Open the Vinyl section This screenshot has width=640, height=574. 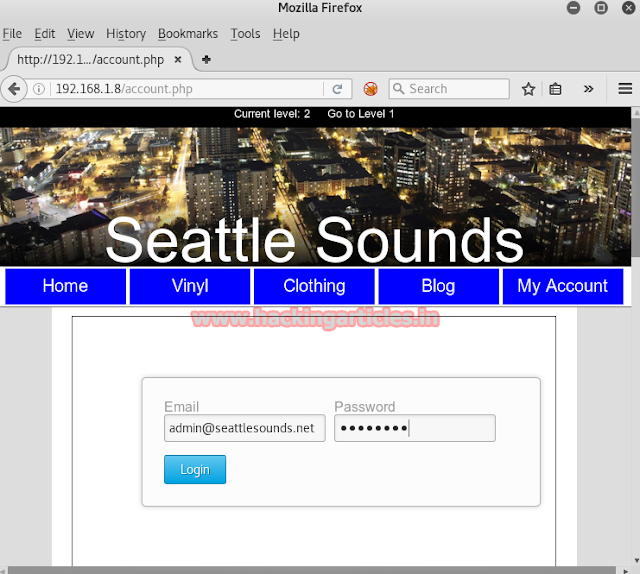[190, 286]
